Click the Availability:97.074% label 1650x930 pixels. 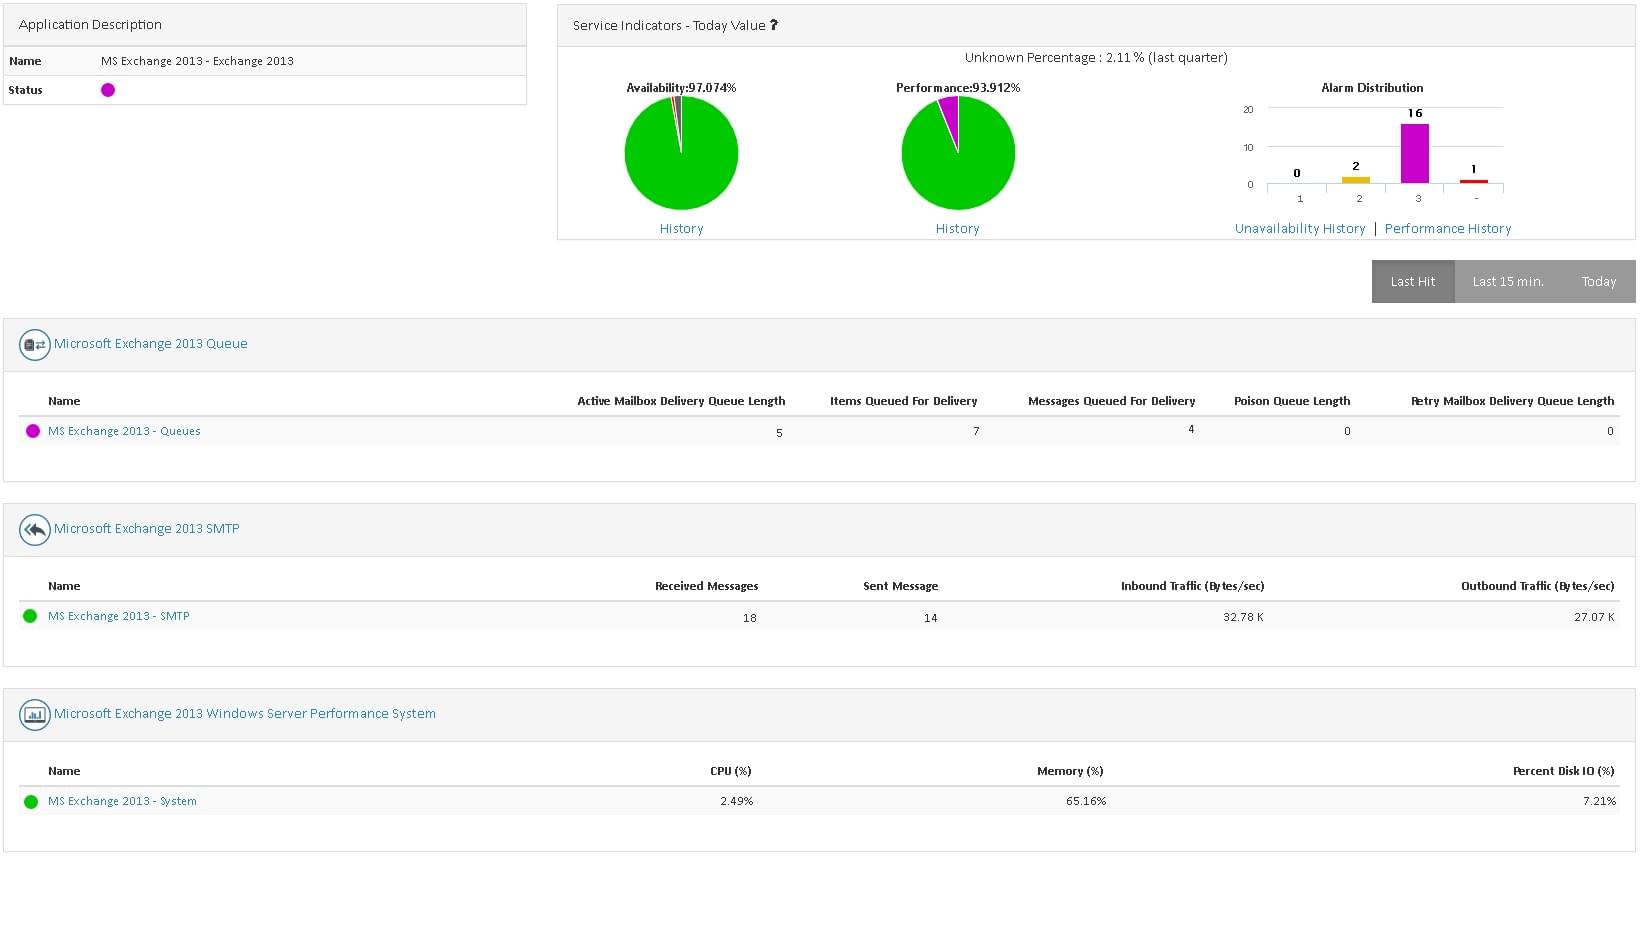coord(681,88)
